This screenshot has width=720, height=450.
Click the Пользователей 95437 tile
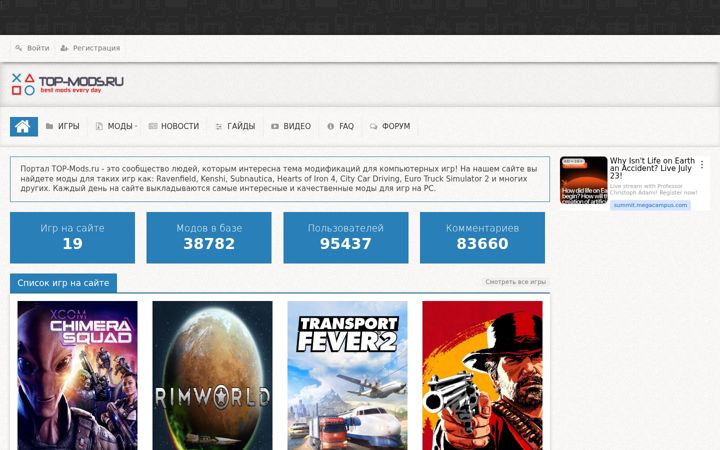coord(346,237)
